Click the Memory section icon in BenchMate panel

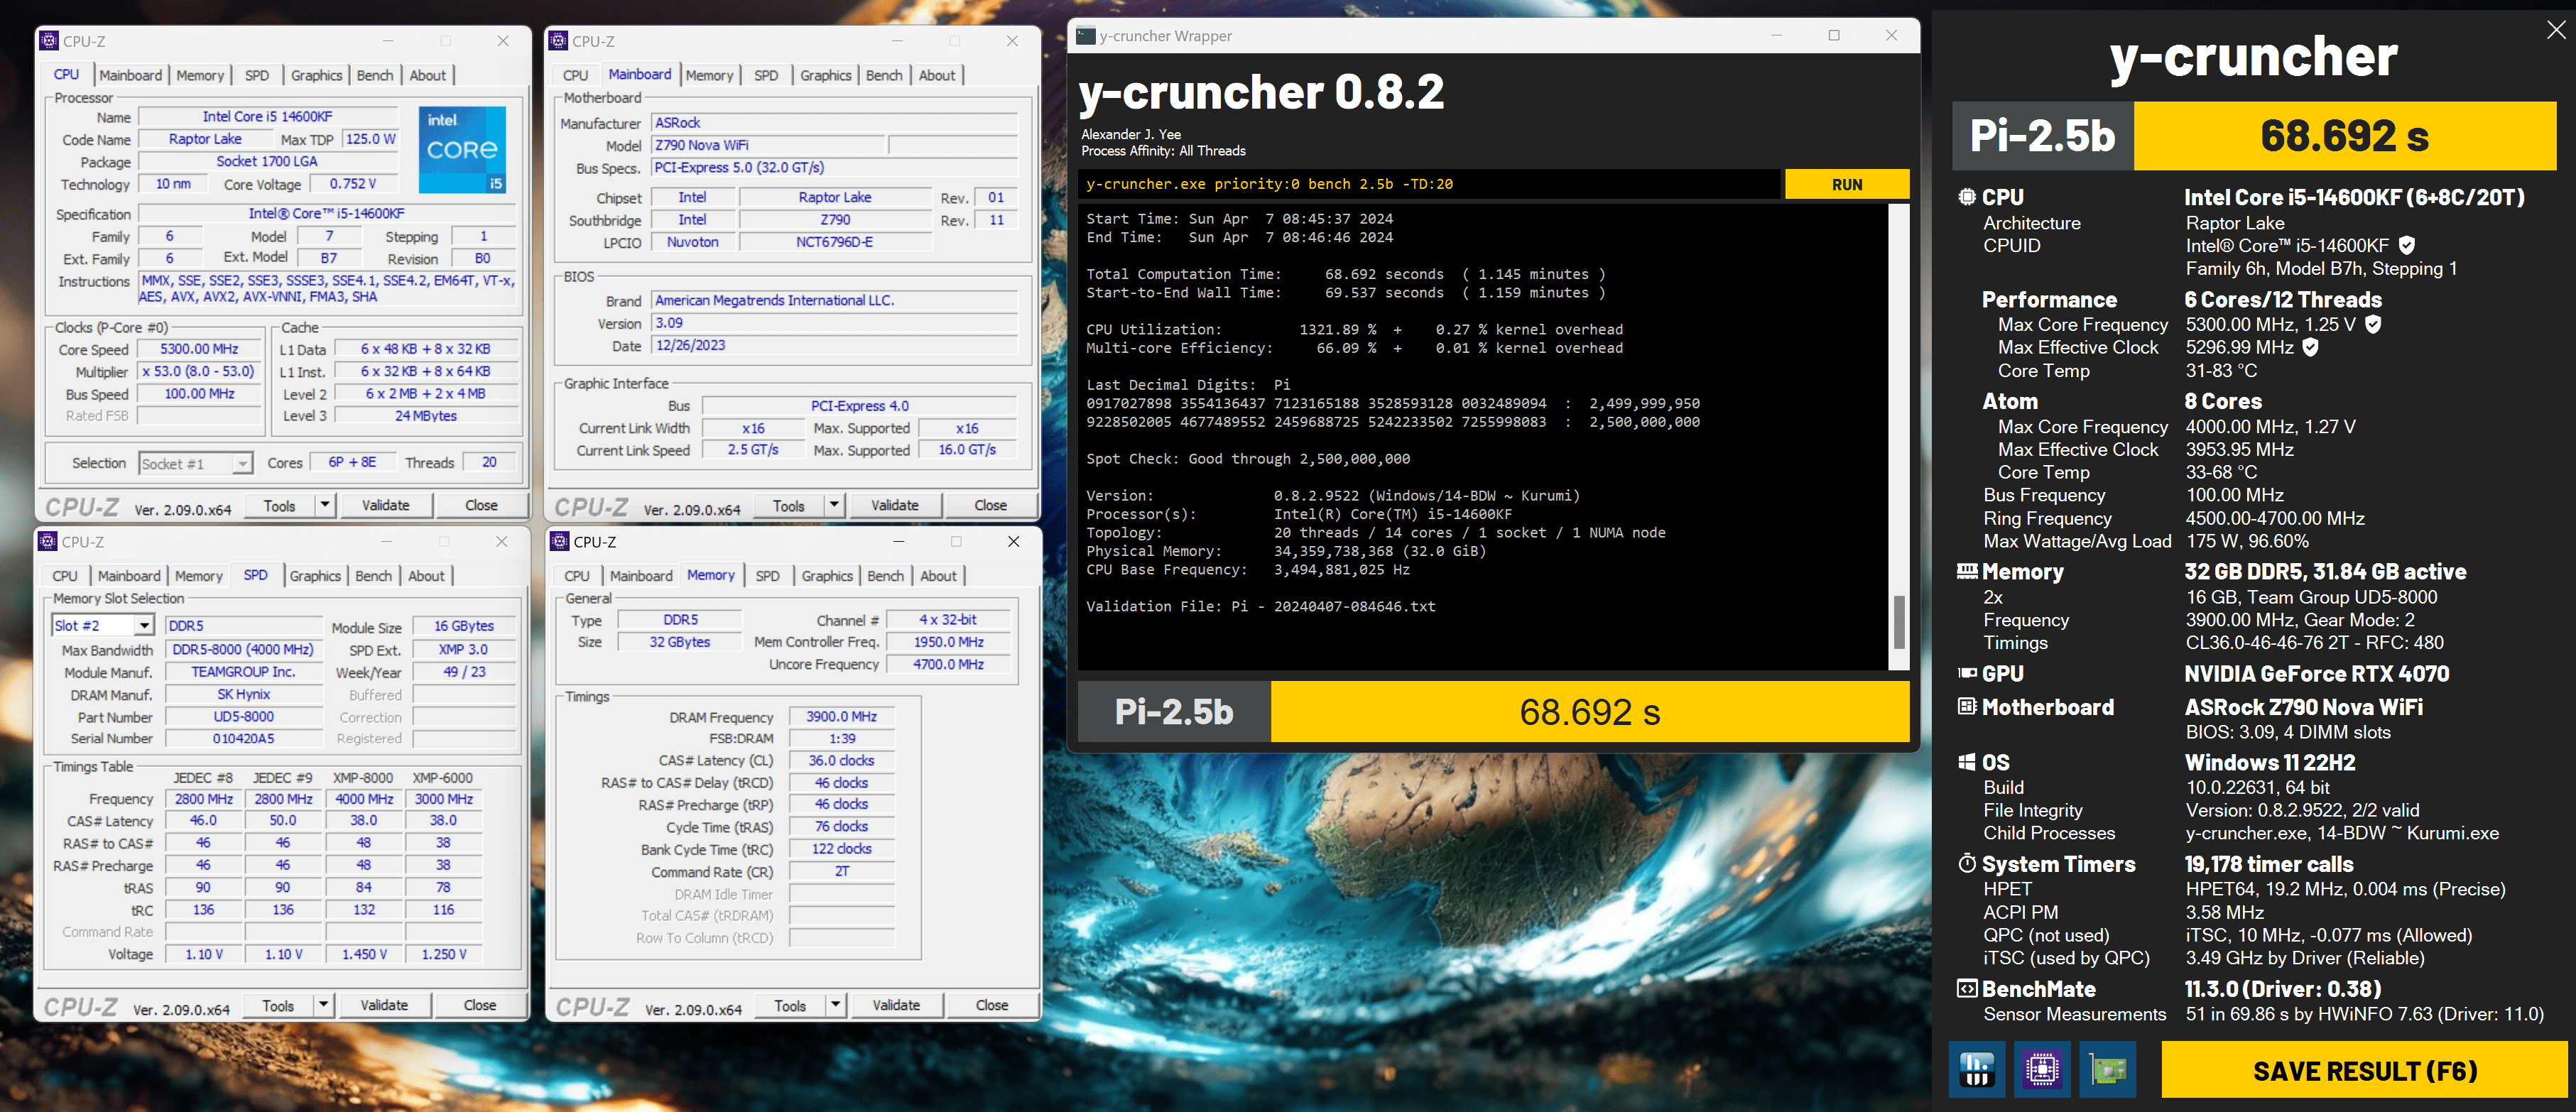tap(1967, 571)
